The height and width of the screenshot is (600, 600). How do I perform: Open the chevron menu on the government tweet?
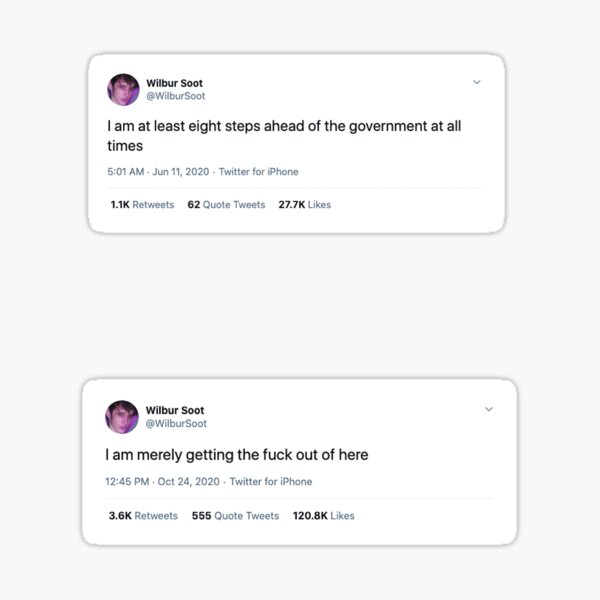477,82
